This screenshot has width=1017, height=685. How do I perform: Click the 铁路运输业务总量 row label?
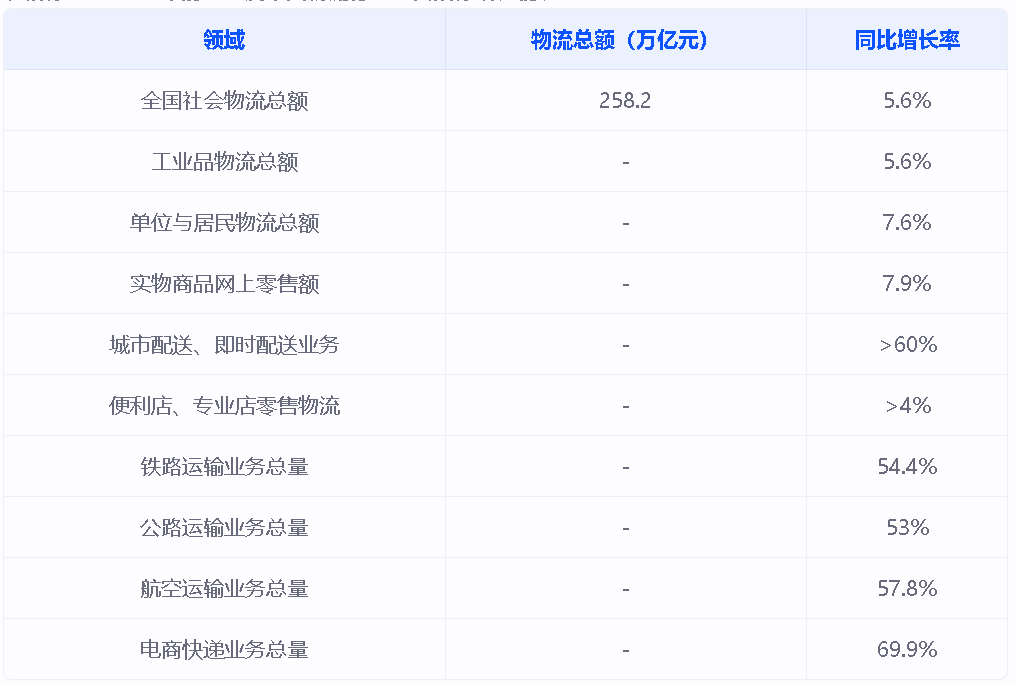pos(224,467)
